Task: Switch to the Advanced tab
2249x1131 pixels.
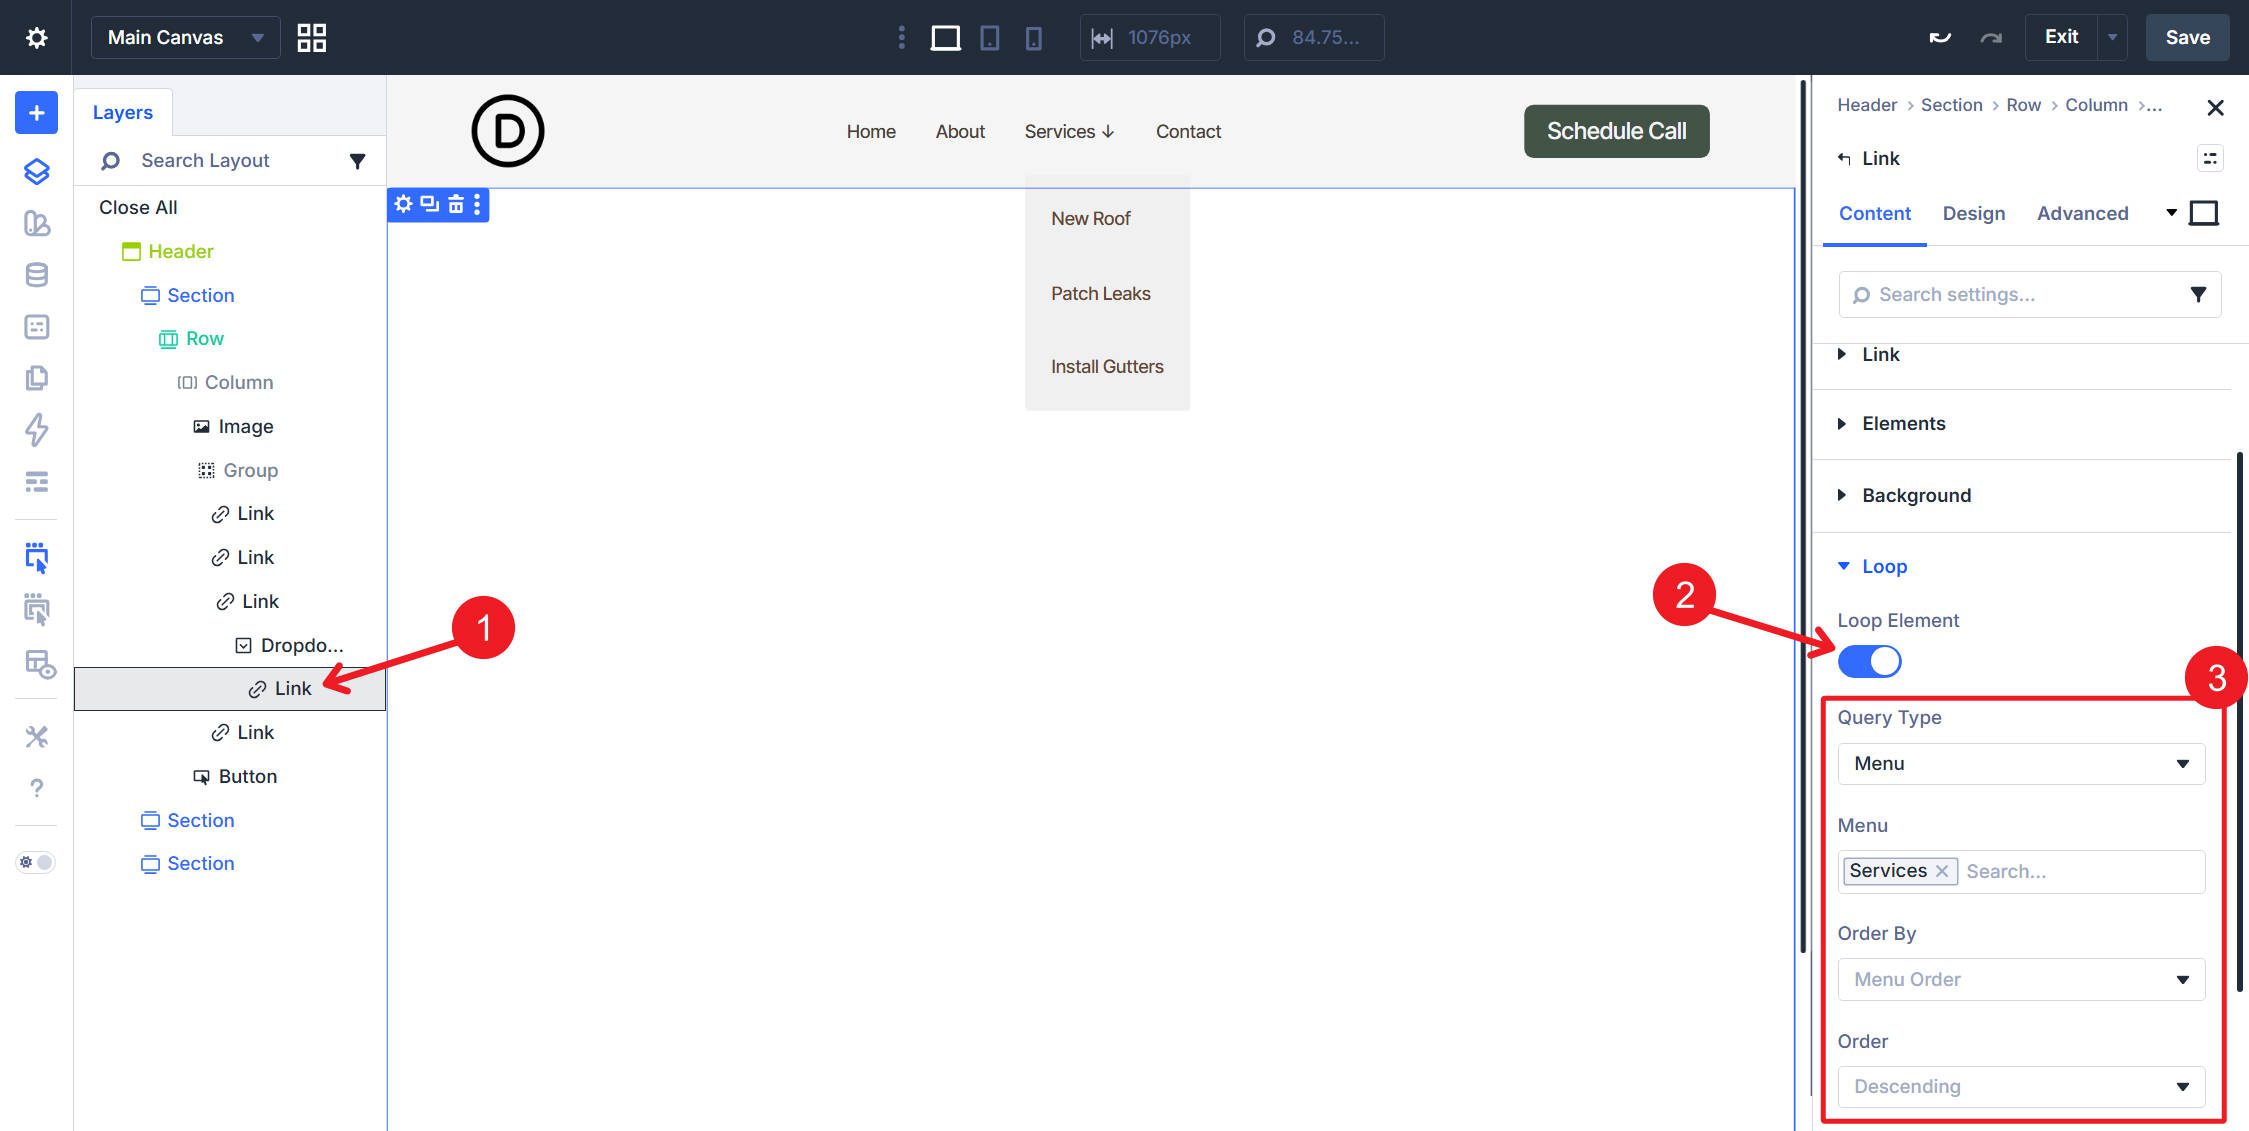Action: [2082, 213]
